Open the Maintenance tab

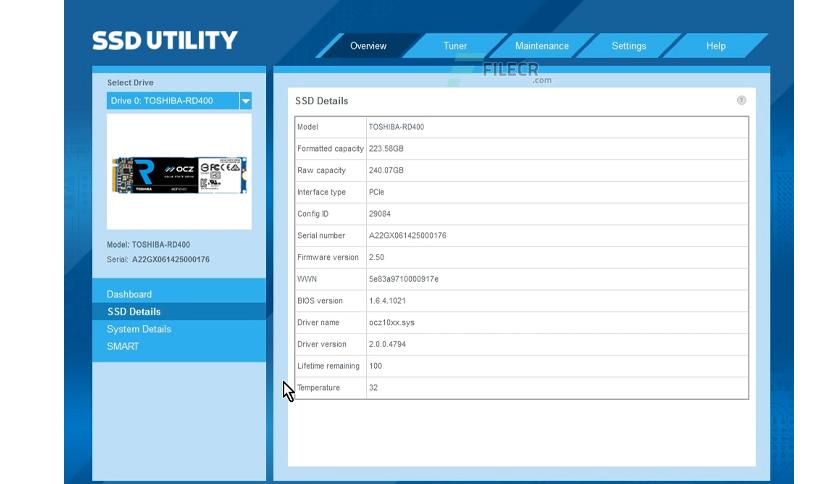point(542,46)
